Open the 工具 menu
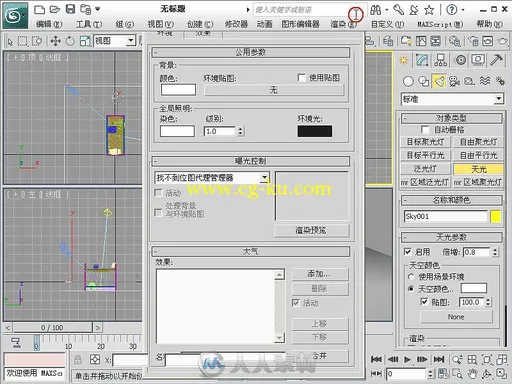 coord(89,24)
